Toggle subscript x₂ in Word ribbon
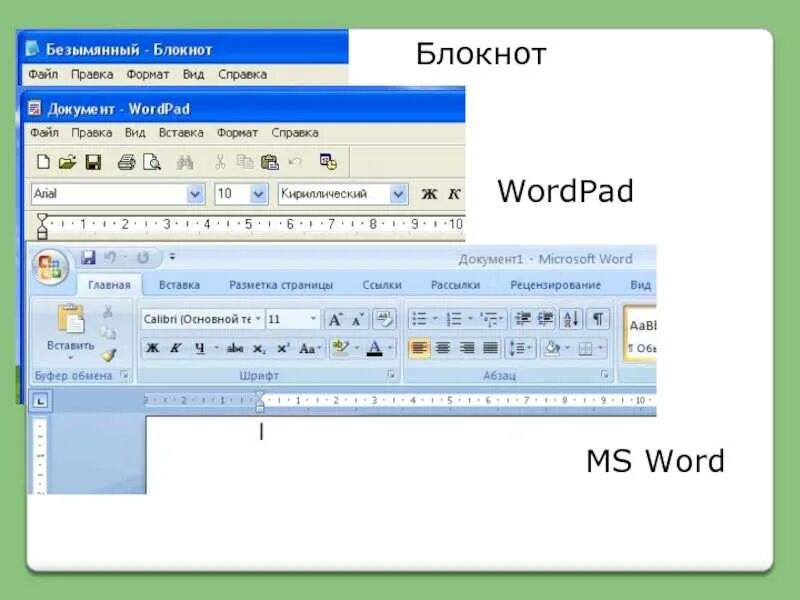The height and width of the screenshot is (600, 800). point(259,349)
